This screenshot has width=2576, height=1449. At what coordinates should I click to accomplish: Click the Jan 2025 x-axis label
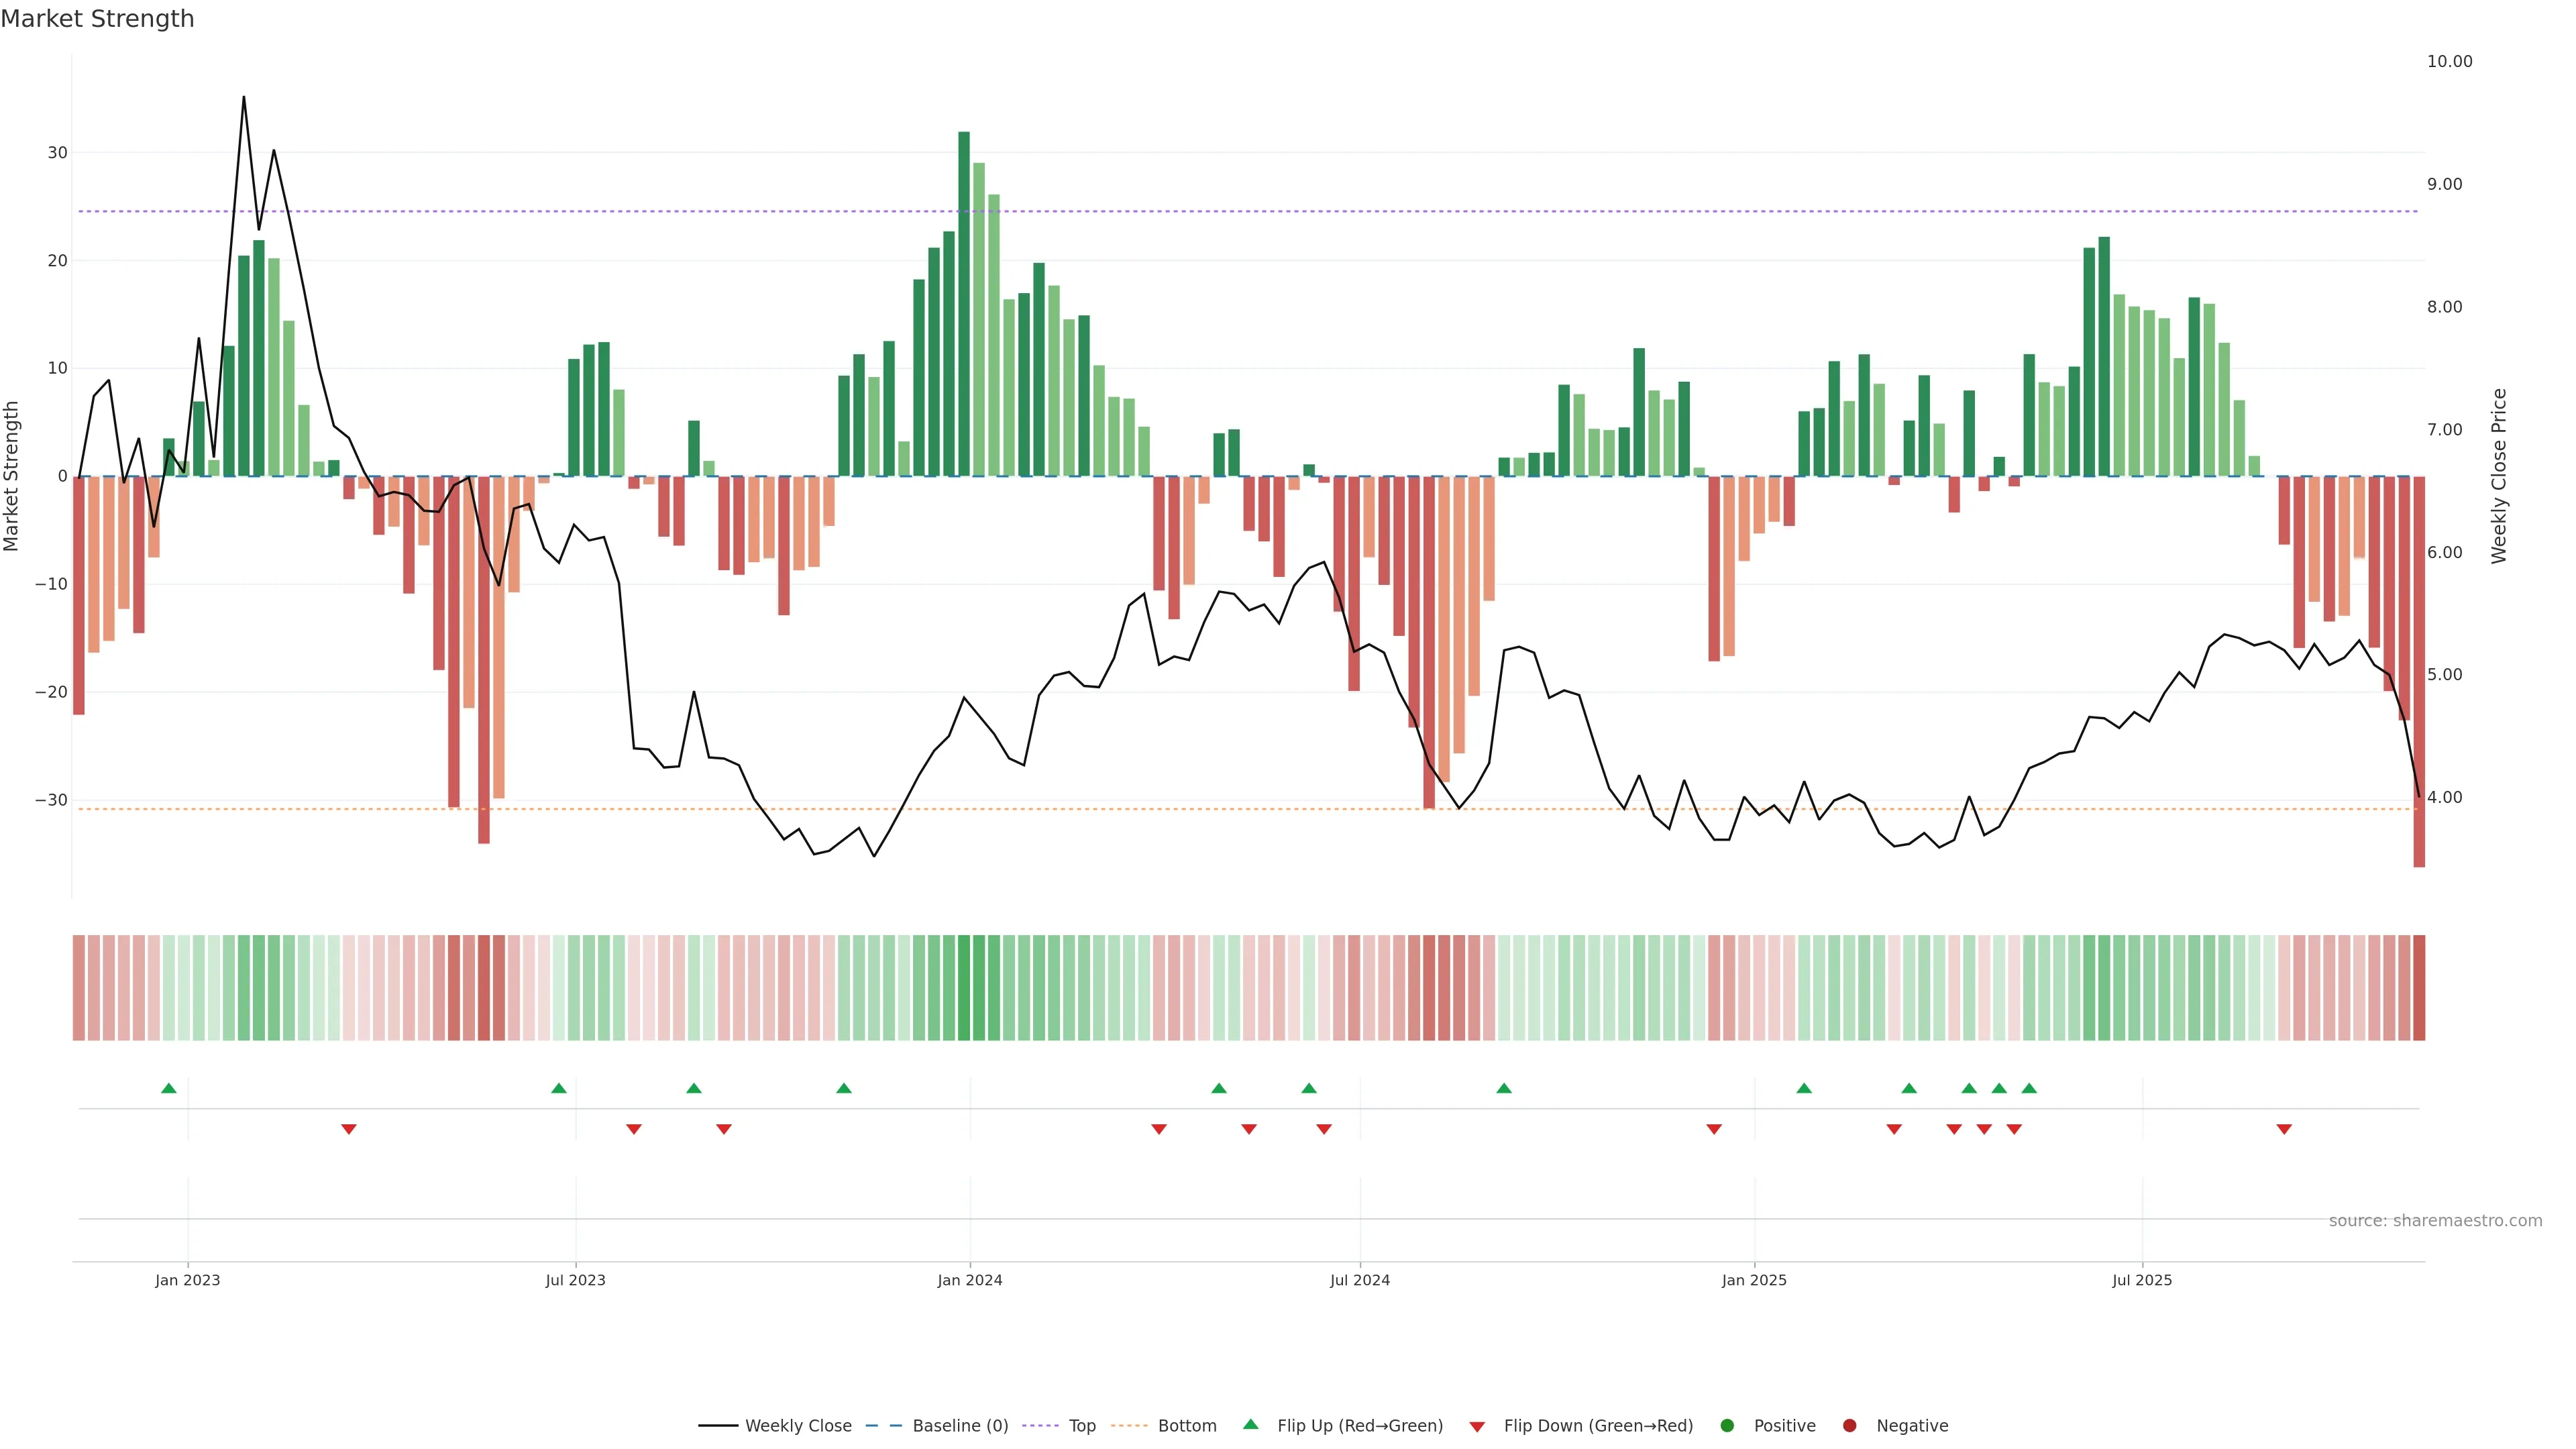coord(1754,1280)
